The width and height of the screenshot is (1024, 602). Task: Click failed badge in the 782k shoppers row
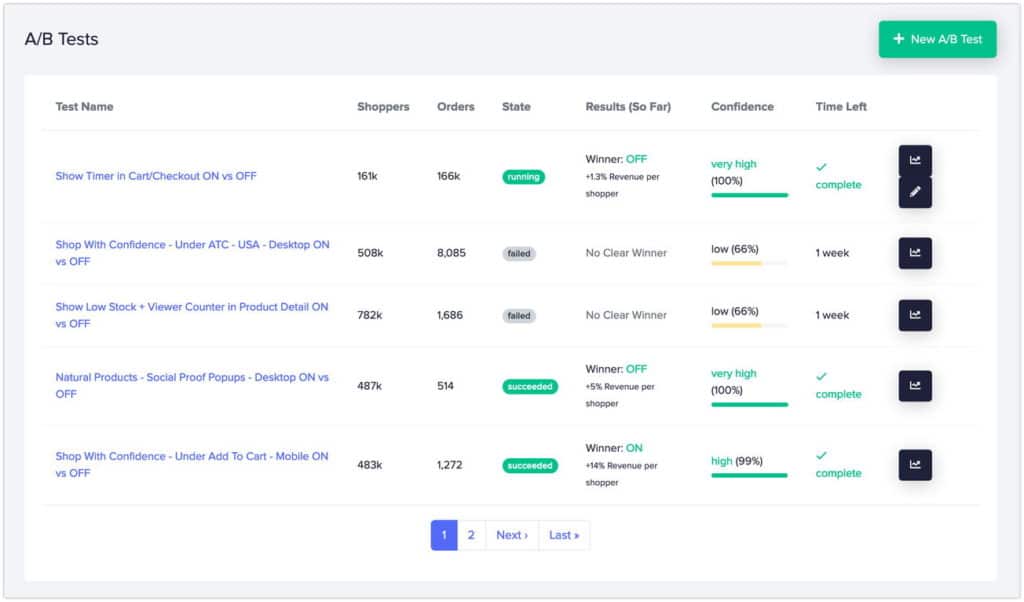[x=519, y=316]
